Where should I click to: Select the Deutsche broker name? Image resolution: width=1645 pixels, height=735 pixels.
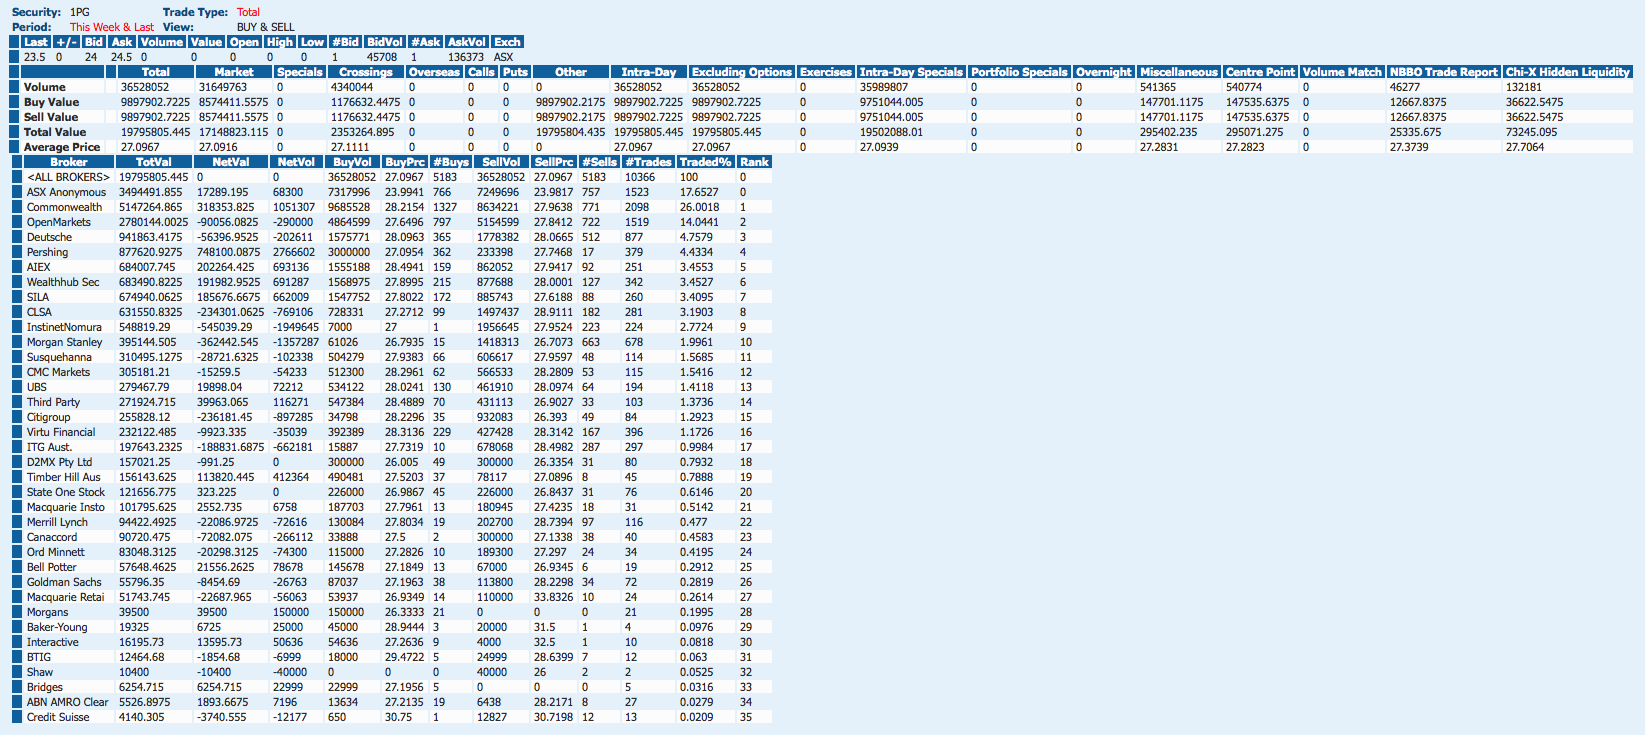pos(49,237)
